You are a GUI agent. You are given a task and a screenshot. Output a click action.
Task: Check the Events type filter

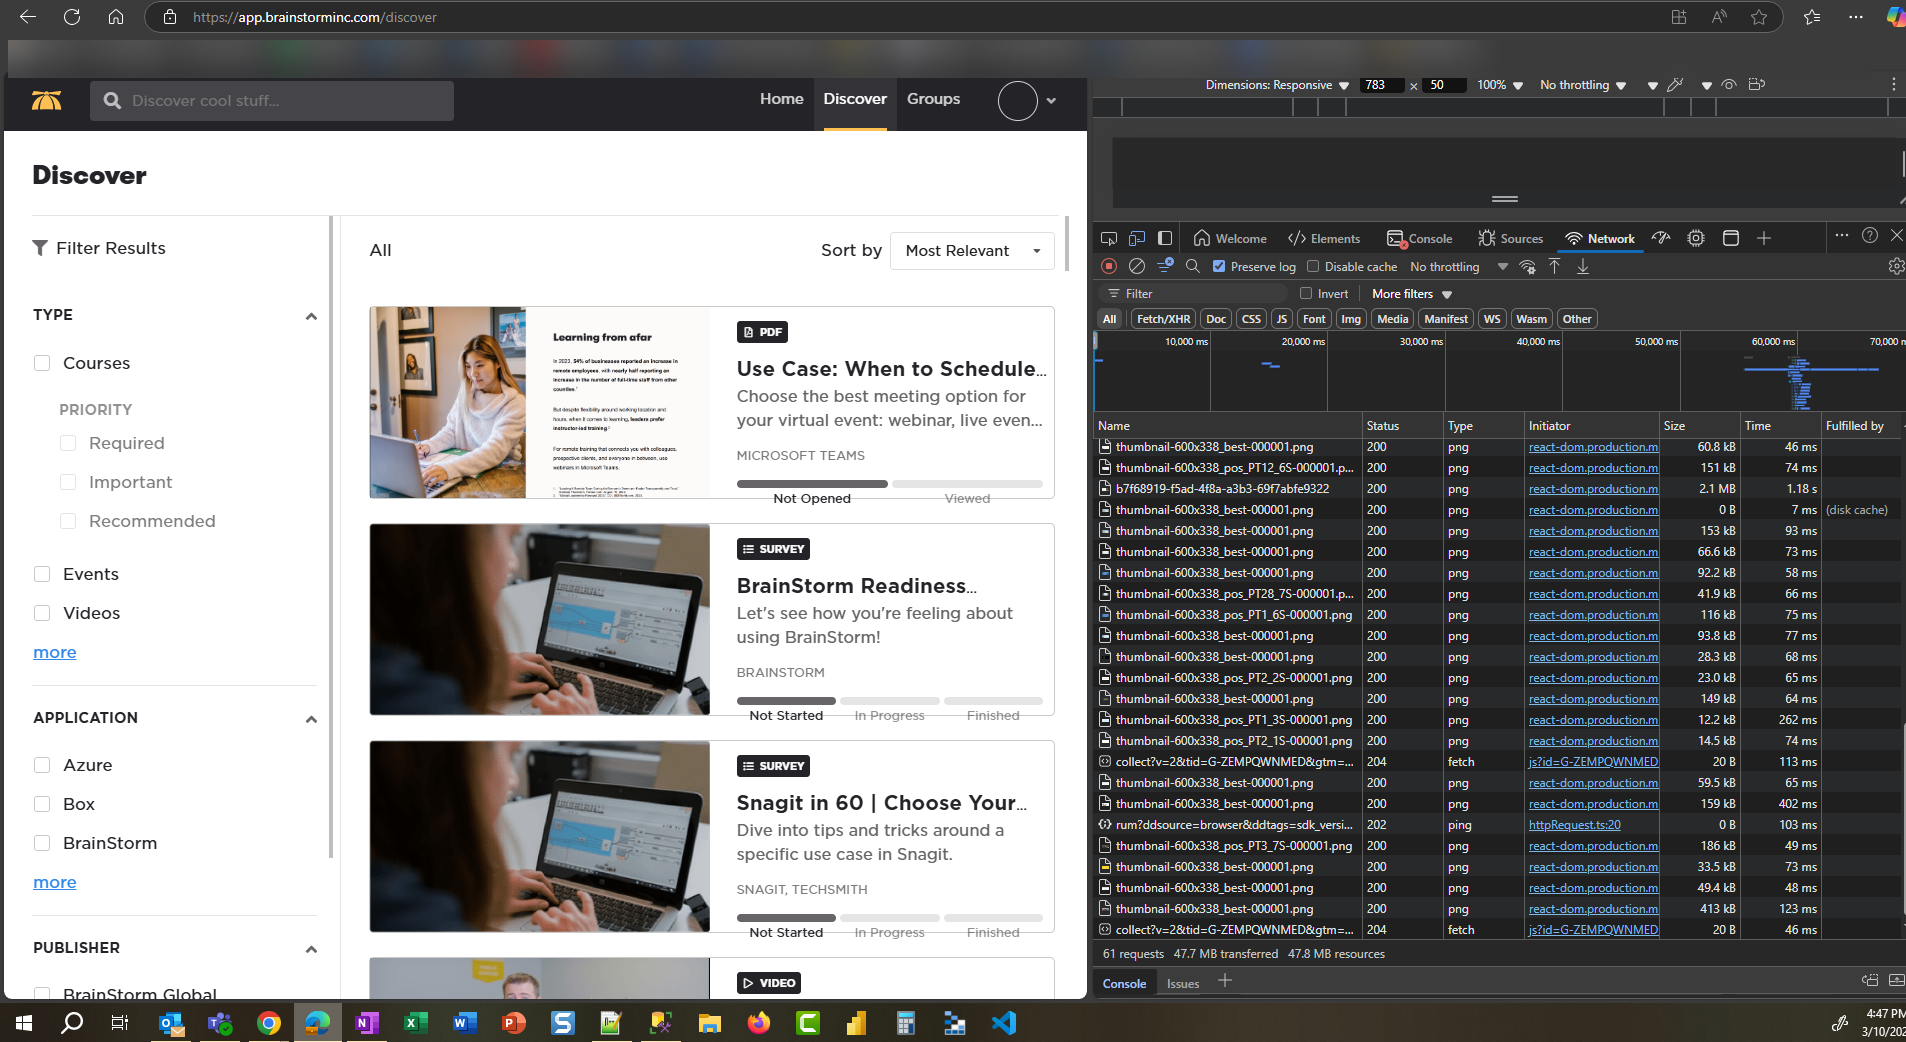tap(42, 574)
